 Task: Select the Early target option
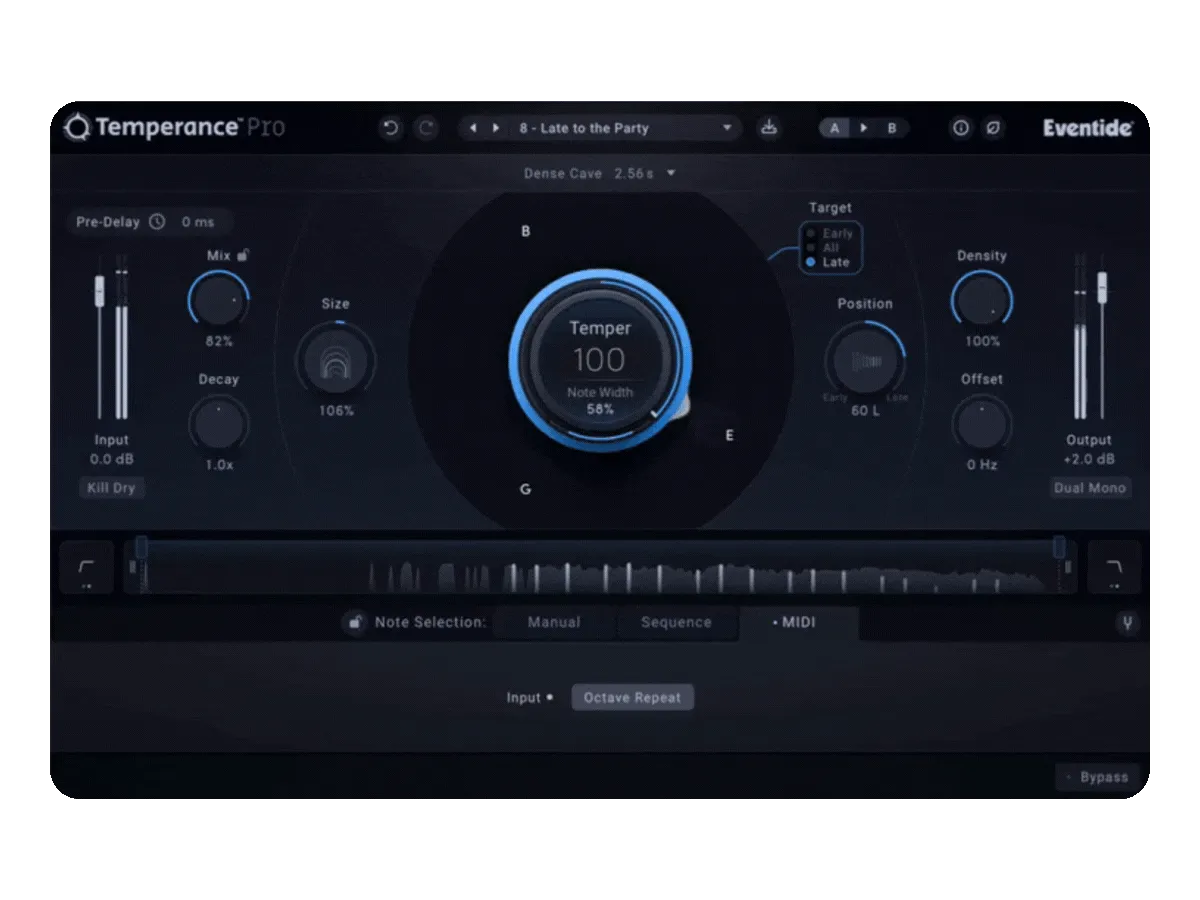coord(830,233)
